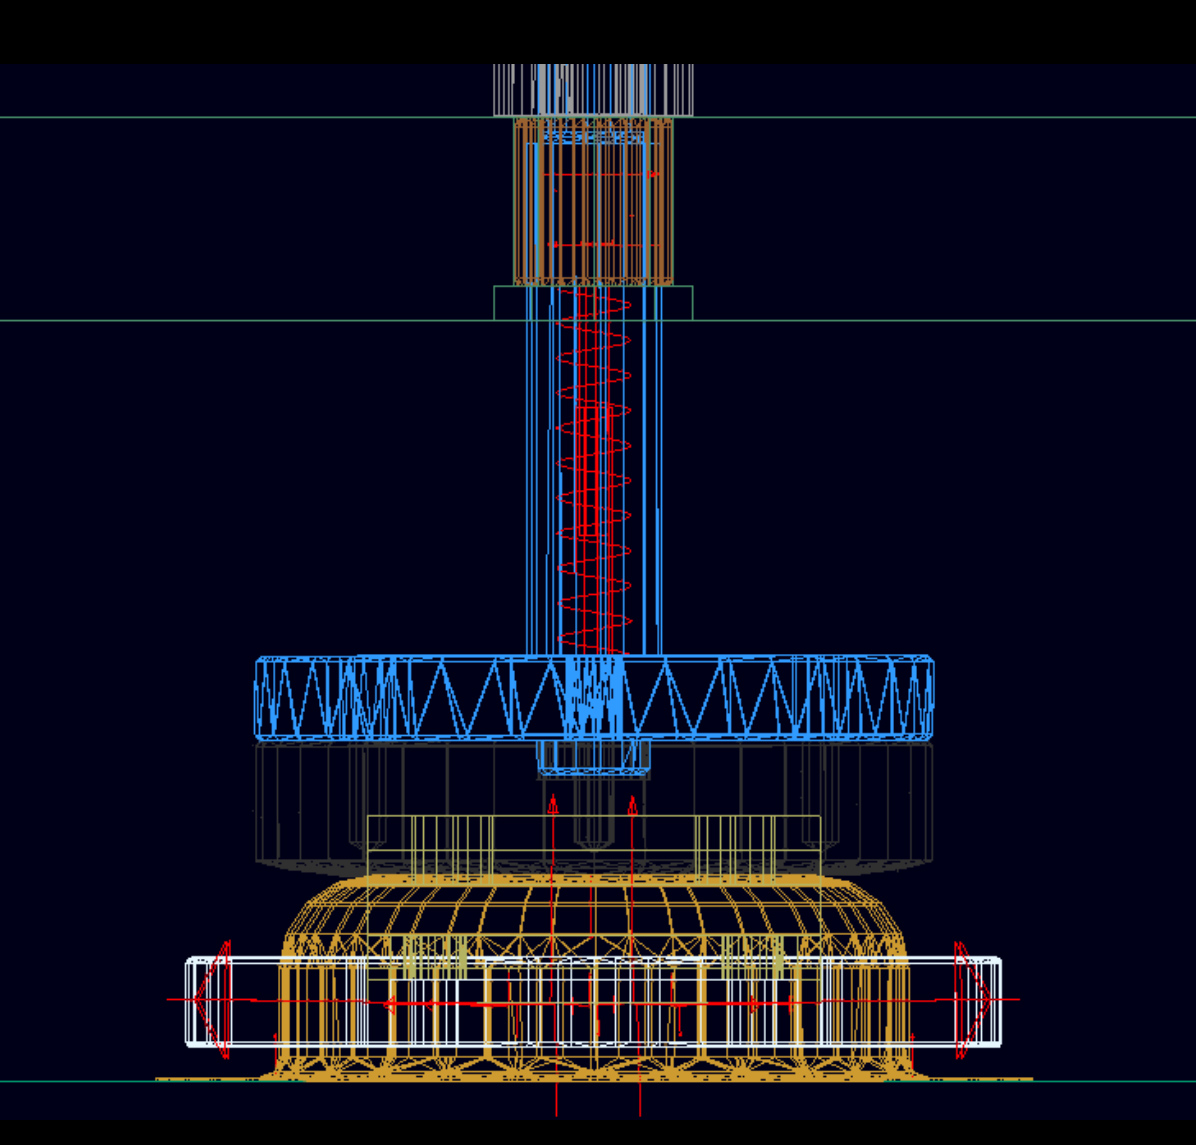
Task: Select the brown knurled cylinder at the top
Action: (x=593, y=201)
